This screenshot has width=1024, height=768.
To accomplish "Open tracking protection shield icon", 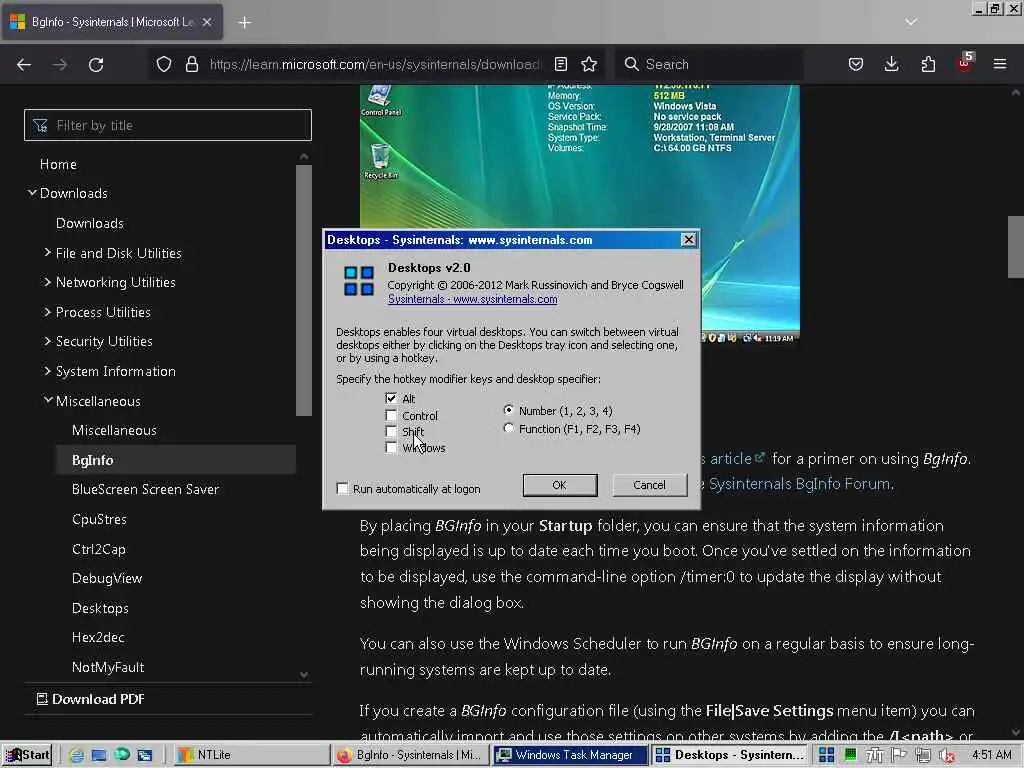I will click(164, 64).
